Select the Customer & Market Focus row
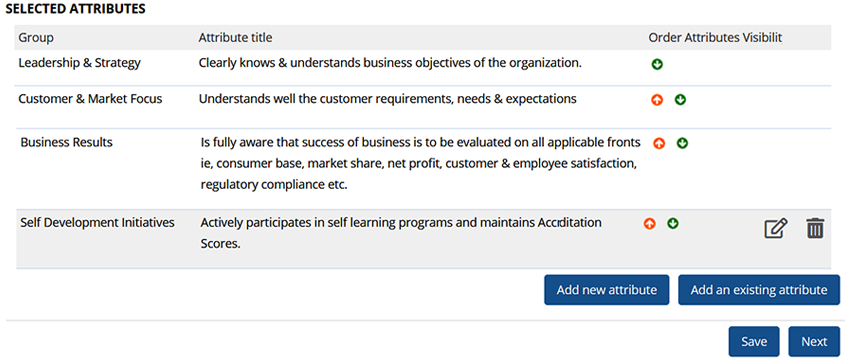 tap(422, 107)
